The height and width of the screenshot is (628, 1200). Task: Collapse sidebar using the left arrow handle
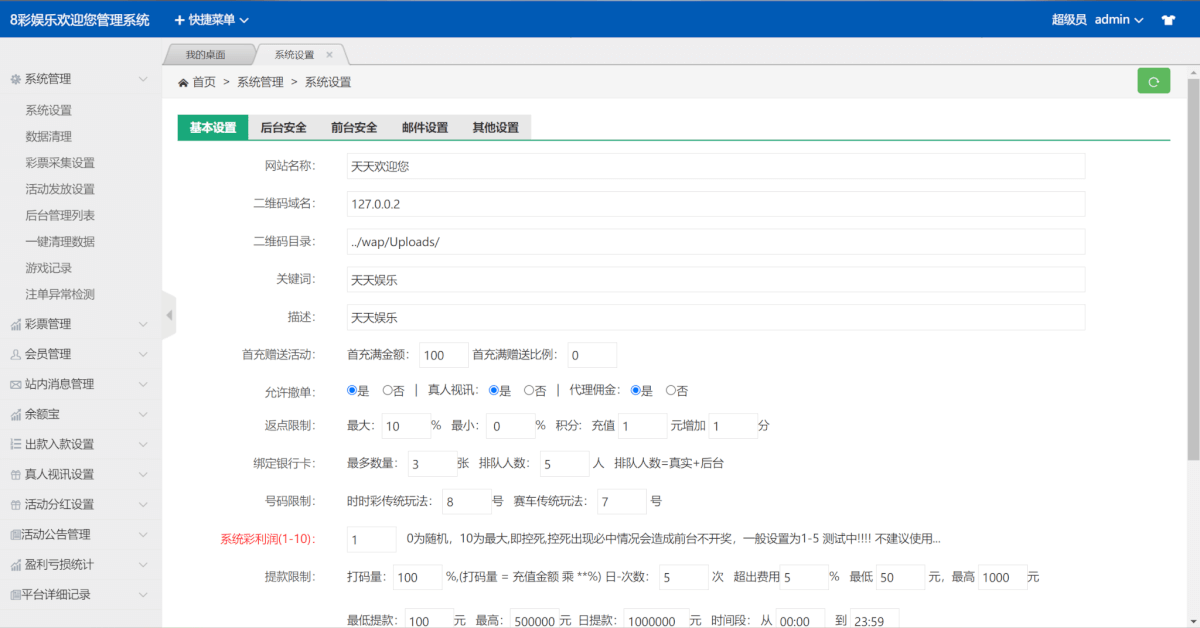[169, 315]
